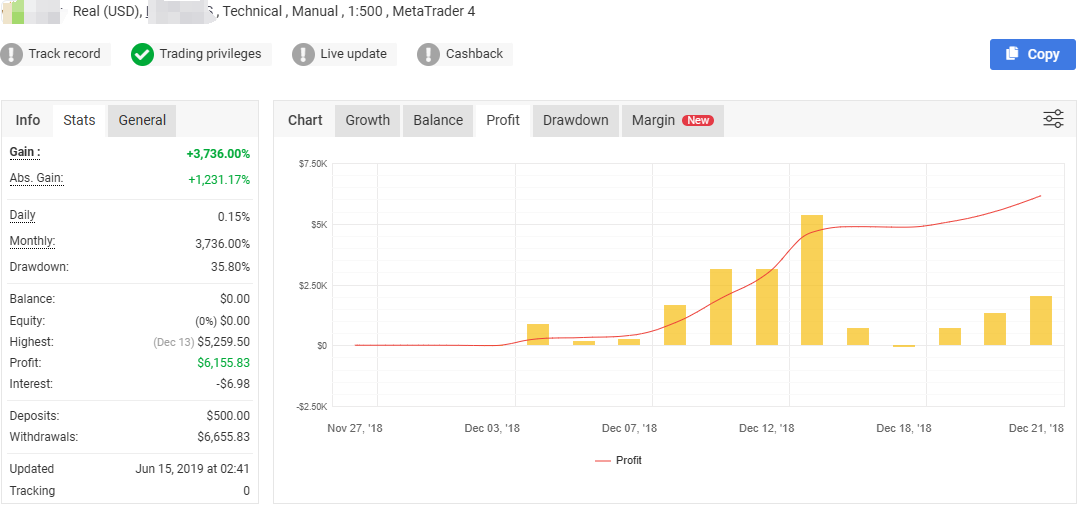This screenshot has height=506, width=1081.
Task: Click the Monthly stat label
Action: (32, 241)
